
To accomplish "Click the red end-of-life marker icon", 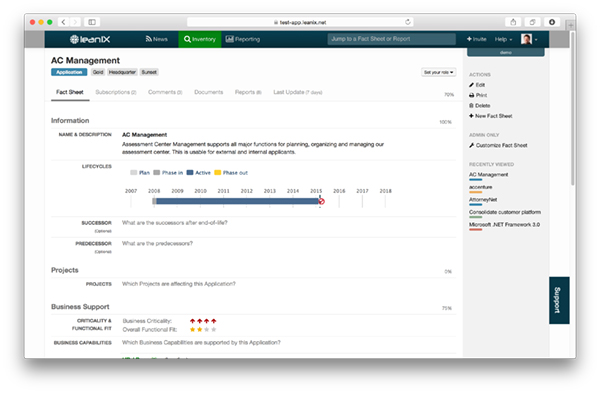I will [321, 201].
